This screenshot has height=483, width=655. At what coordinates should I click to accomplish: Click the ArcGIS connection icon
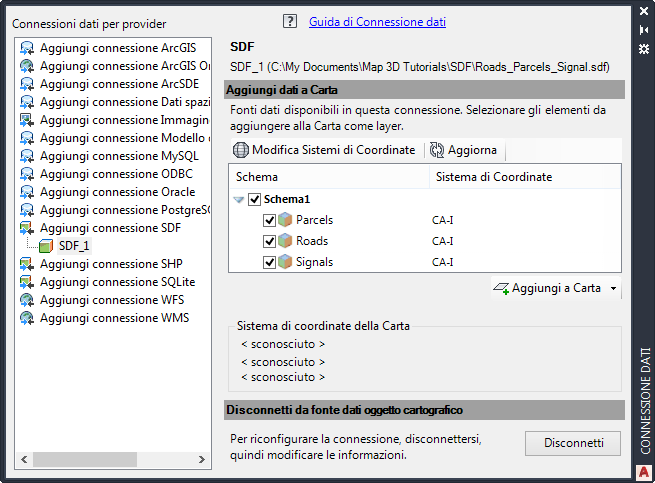(27, 48)
